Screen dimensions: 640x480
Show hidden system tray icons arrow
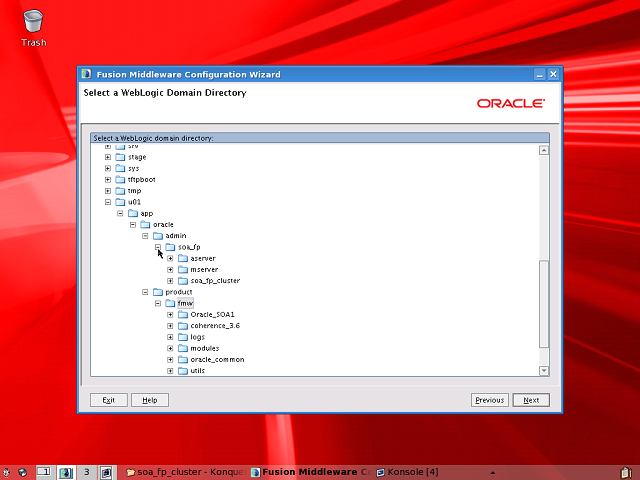(x=493, y=473)
